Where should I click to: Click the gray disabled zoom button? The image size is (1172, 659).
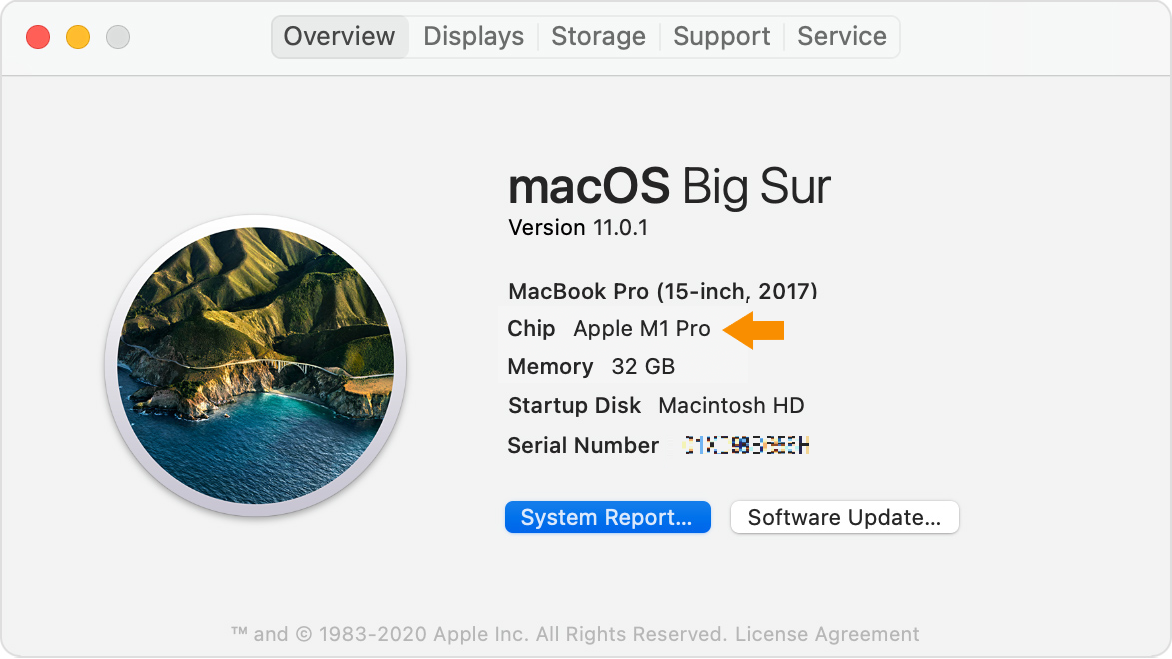coord(118,38)
